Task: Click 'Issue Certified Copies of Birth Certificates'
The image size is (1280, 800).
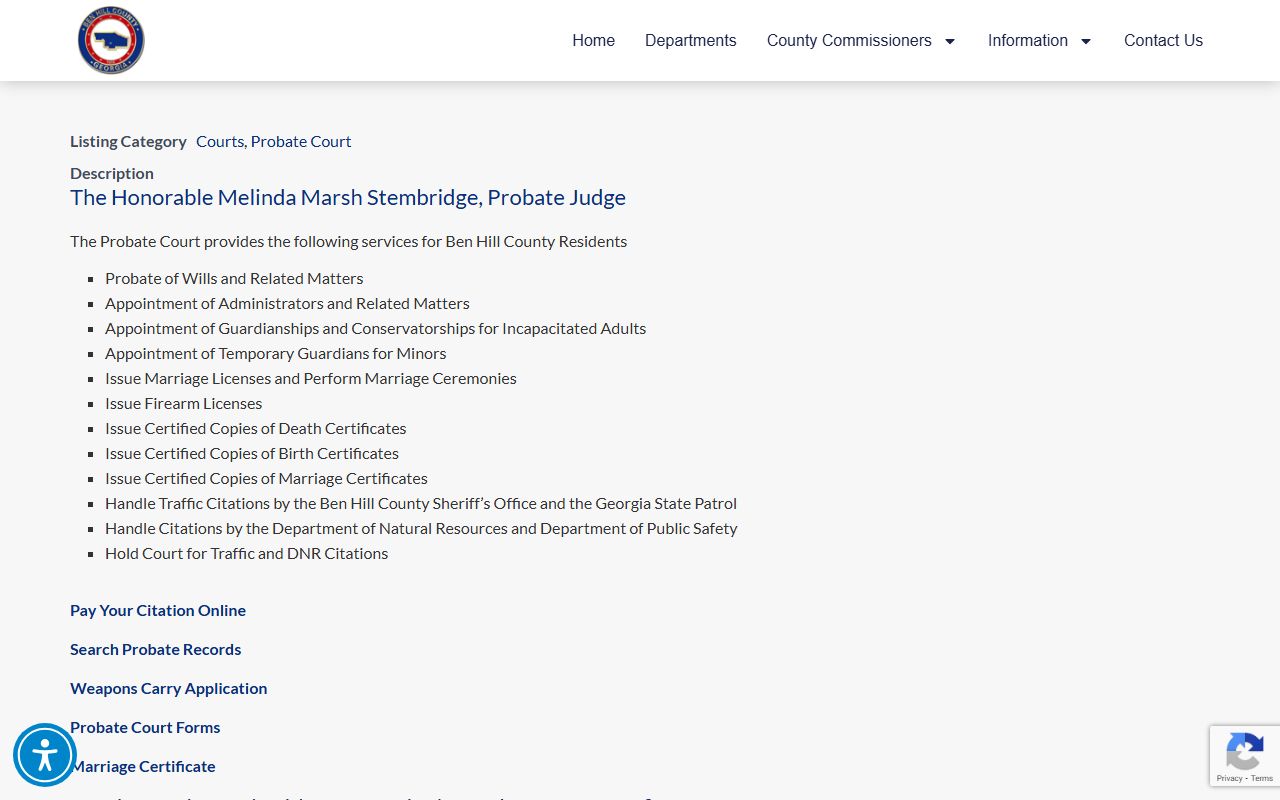Action: point(252,453)
